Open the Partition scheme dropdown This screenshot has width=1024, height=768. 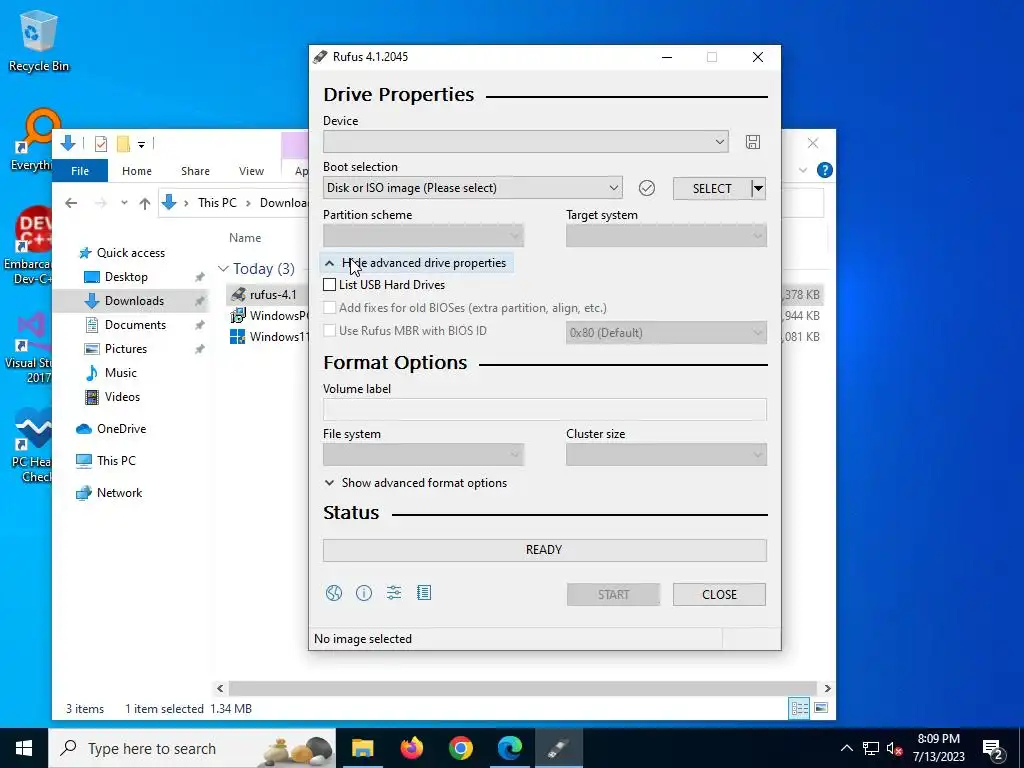coord(423,235)
